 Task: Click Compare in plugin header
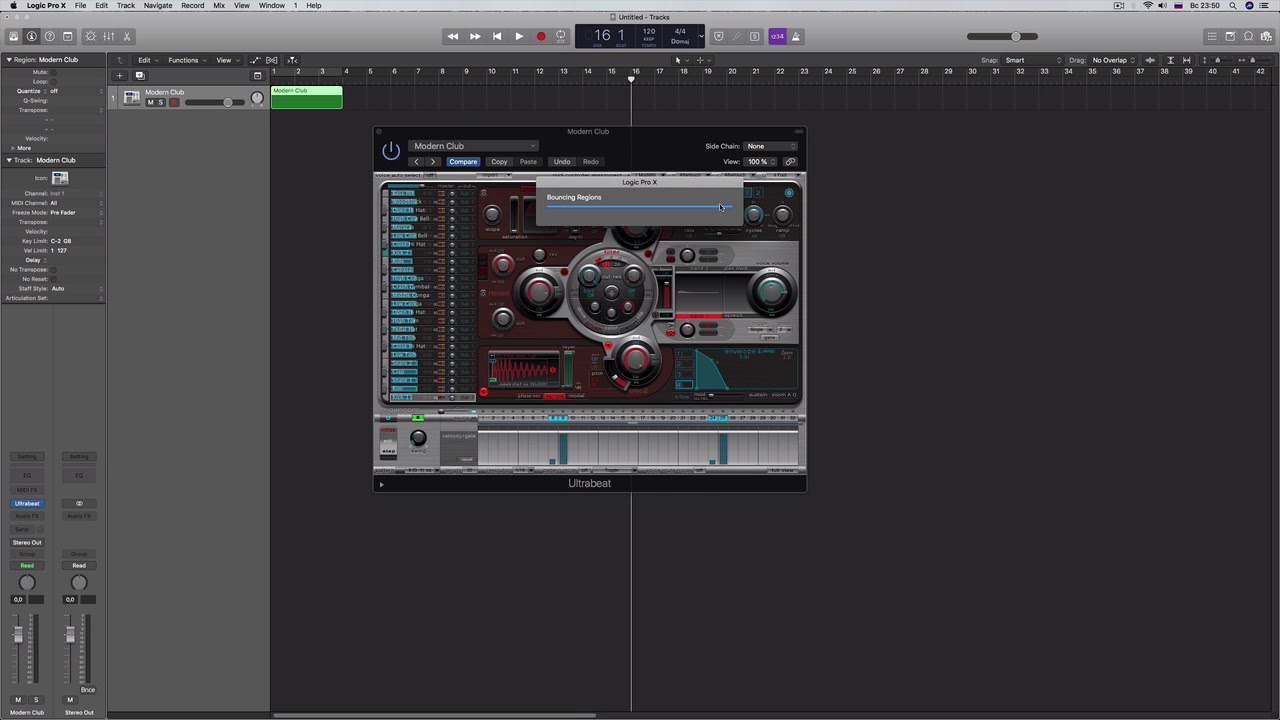click(463, 162)
